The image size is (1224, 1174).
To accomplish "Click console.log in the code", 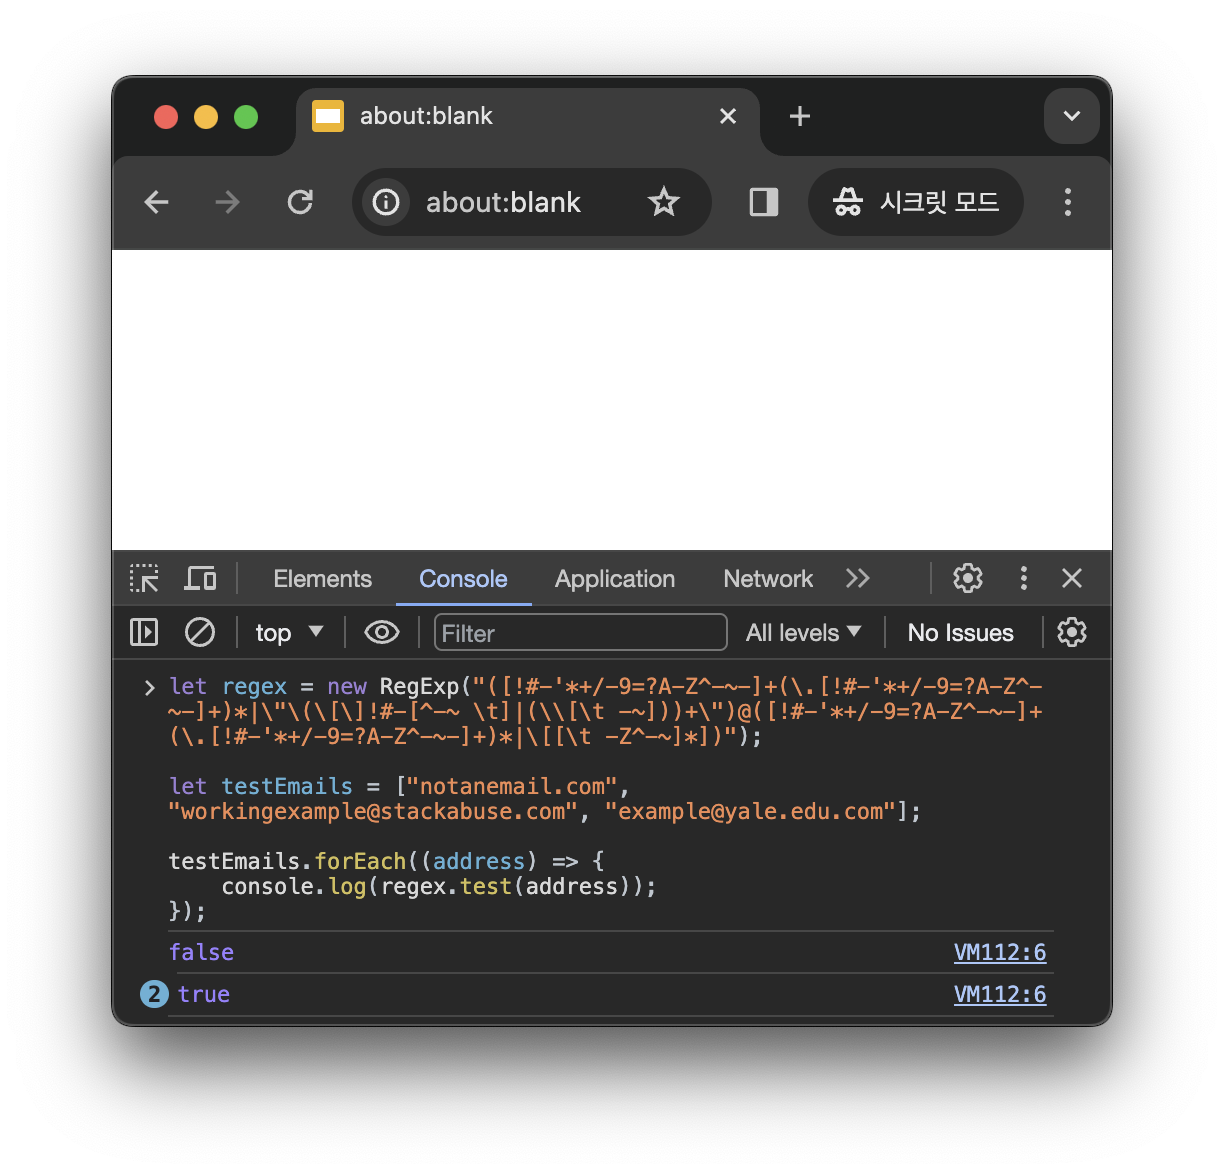I will (294, 886).
